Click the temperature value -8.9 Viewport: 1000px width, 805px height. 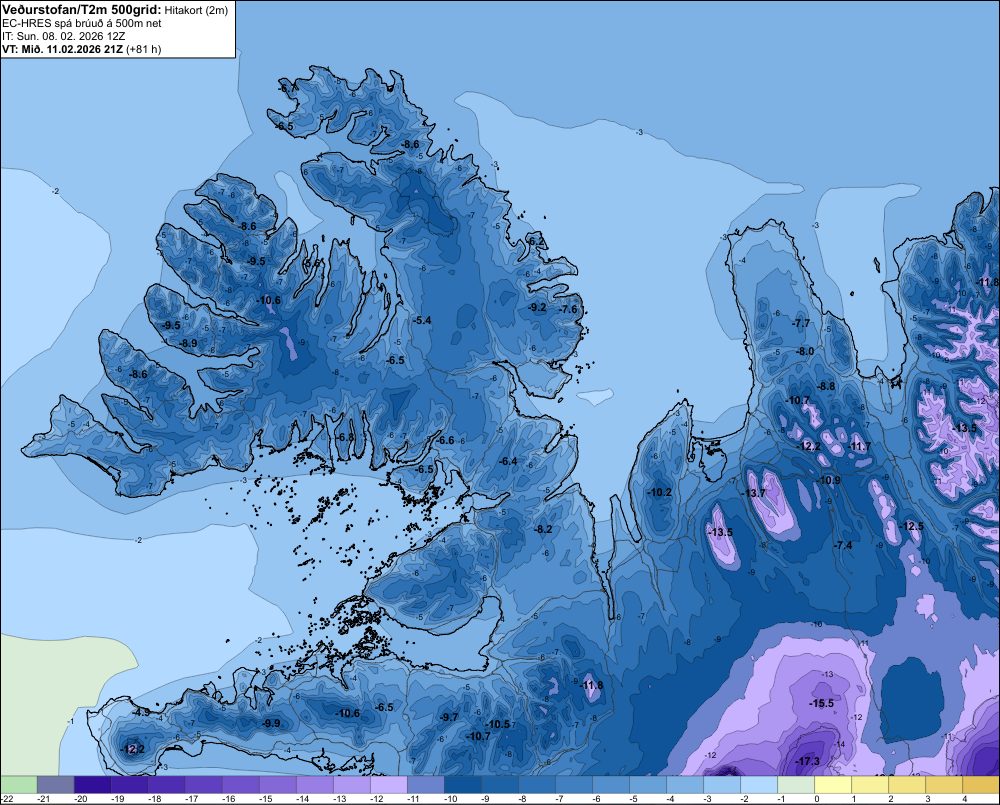click(x=188, y=343)
